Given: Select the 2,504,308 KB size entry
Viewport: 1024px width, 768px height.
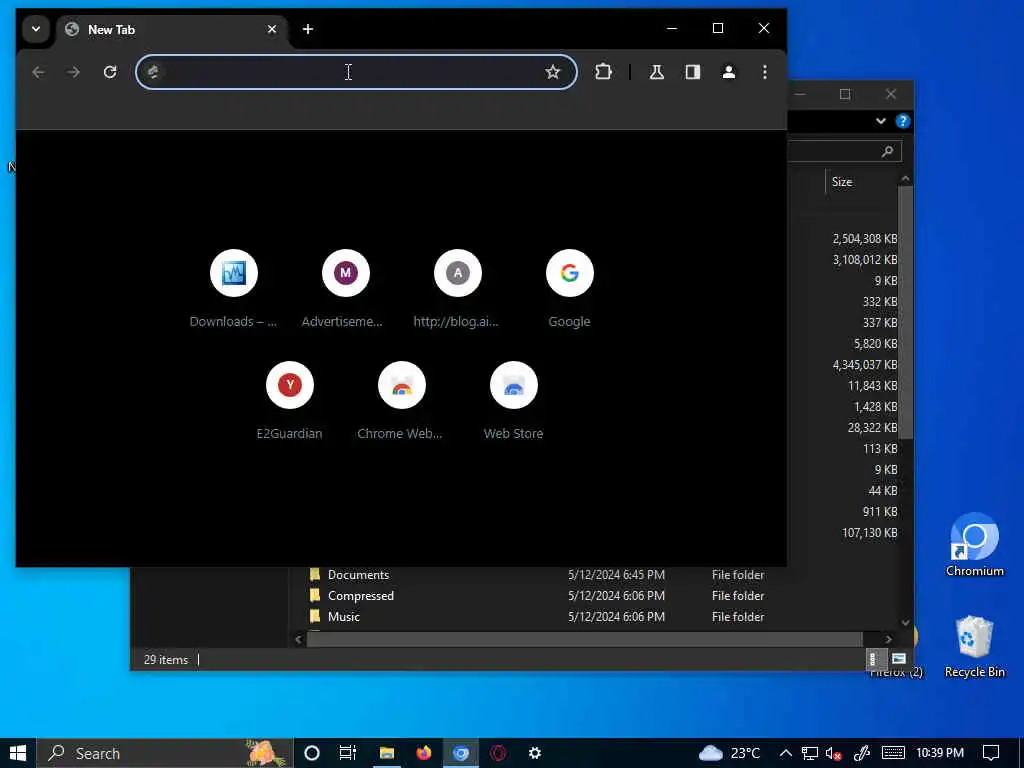Looking at the screenshot, I should click(x=865, y=239).
